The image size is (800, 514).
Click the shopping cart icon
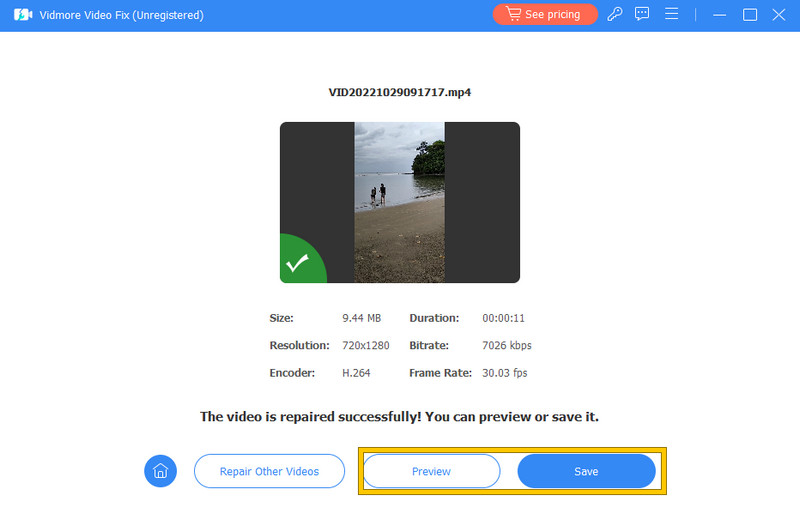click(512, 15)
